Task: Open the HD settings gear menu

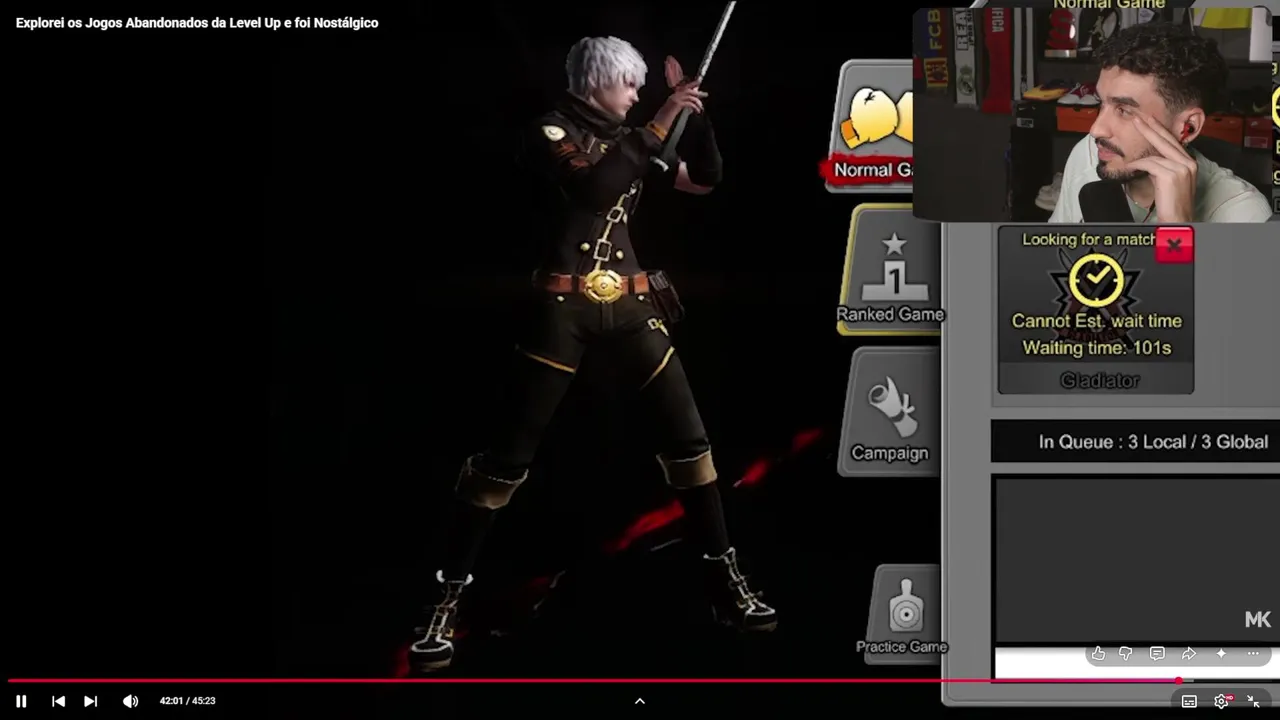Action: coord(1222,701)
